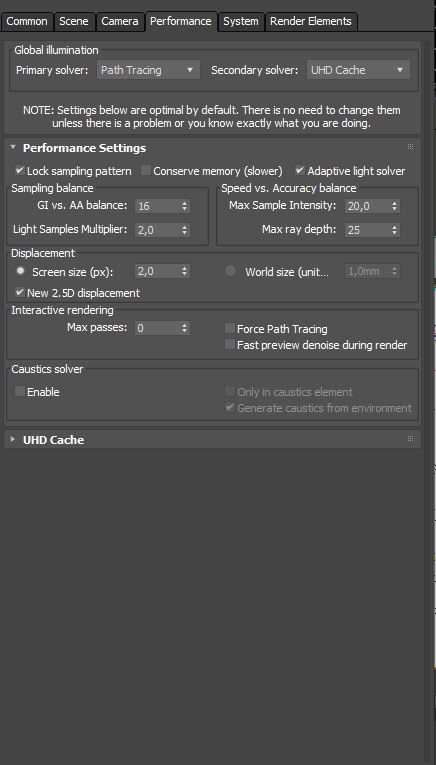Check Force Path Tracing option
Viewport: 436px width, 765px height.
230,328
